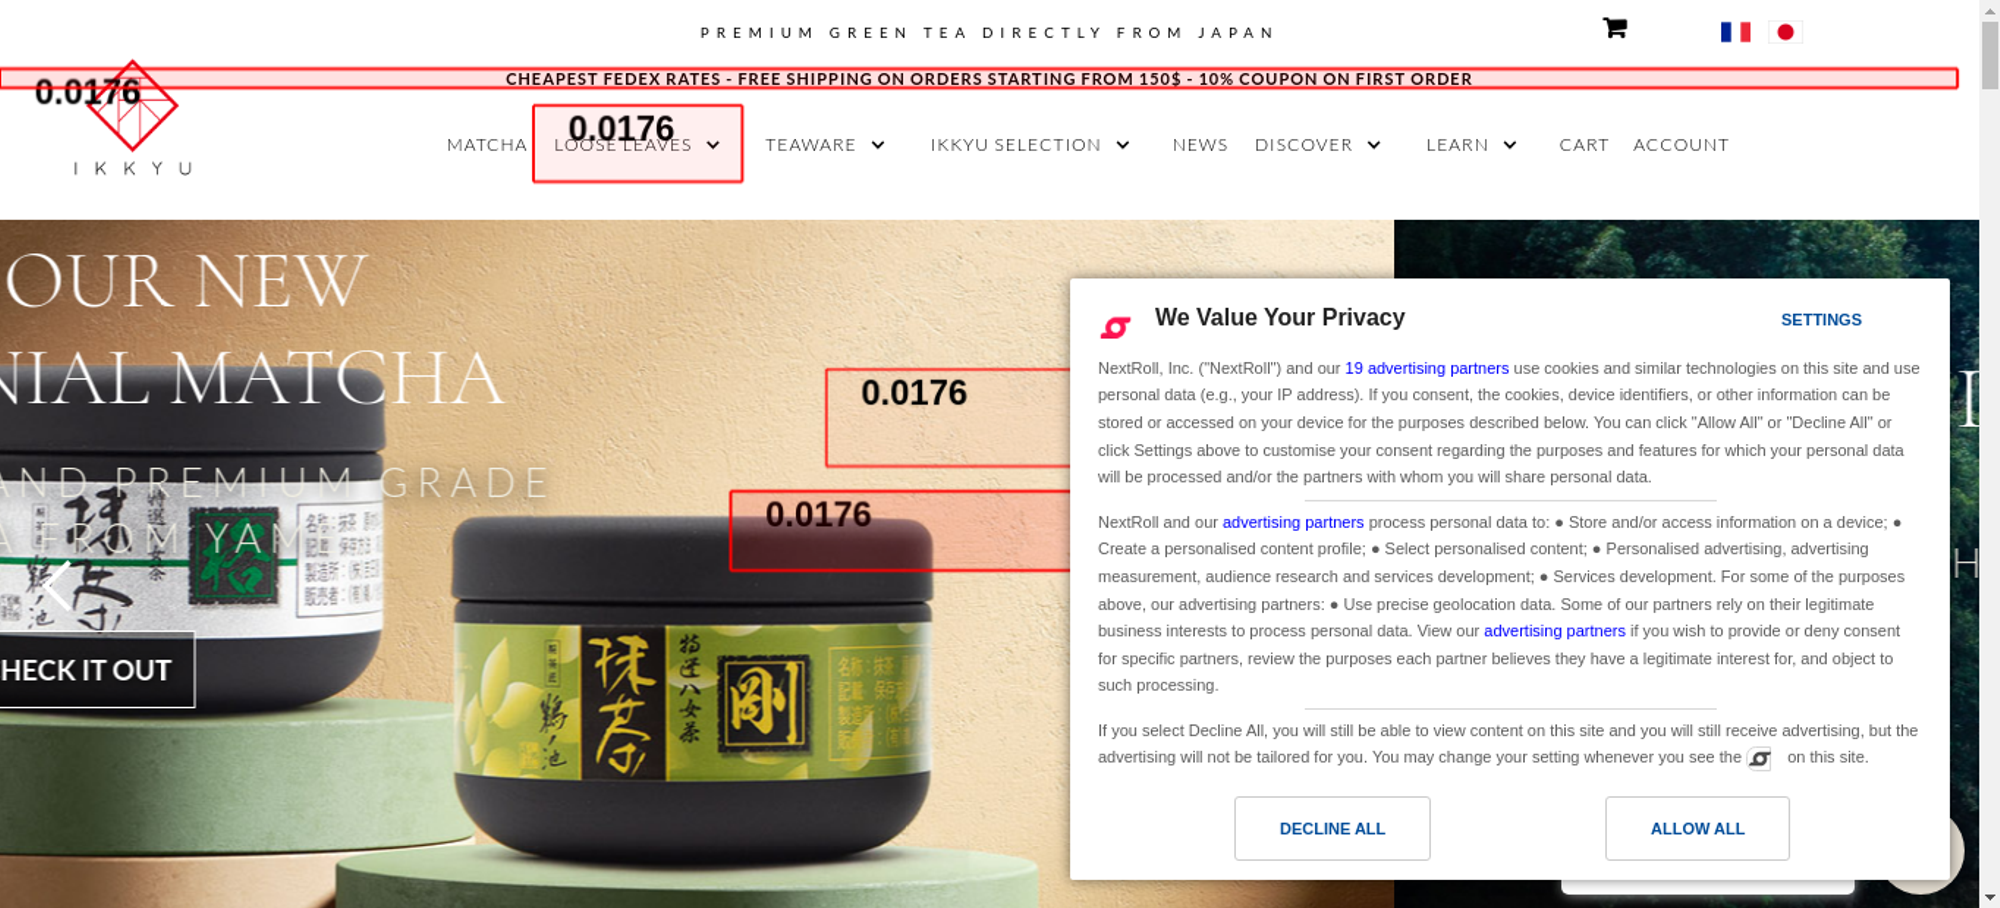
Task: Open the 19 advertising partners link
Action: pos(1427,368)
